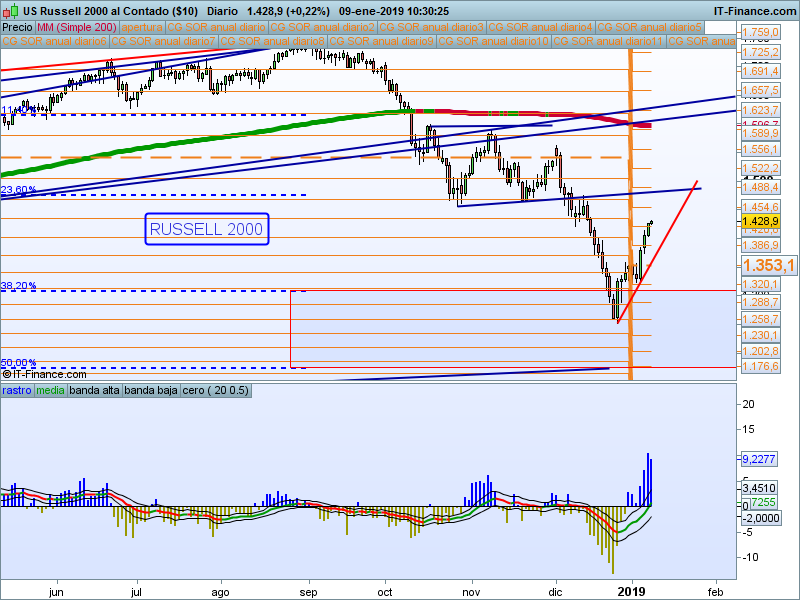The height and width of the screenshot is (600, 800).
Task: Click the 'ago' month on the time axis
Action: [x=220, y=592]
